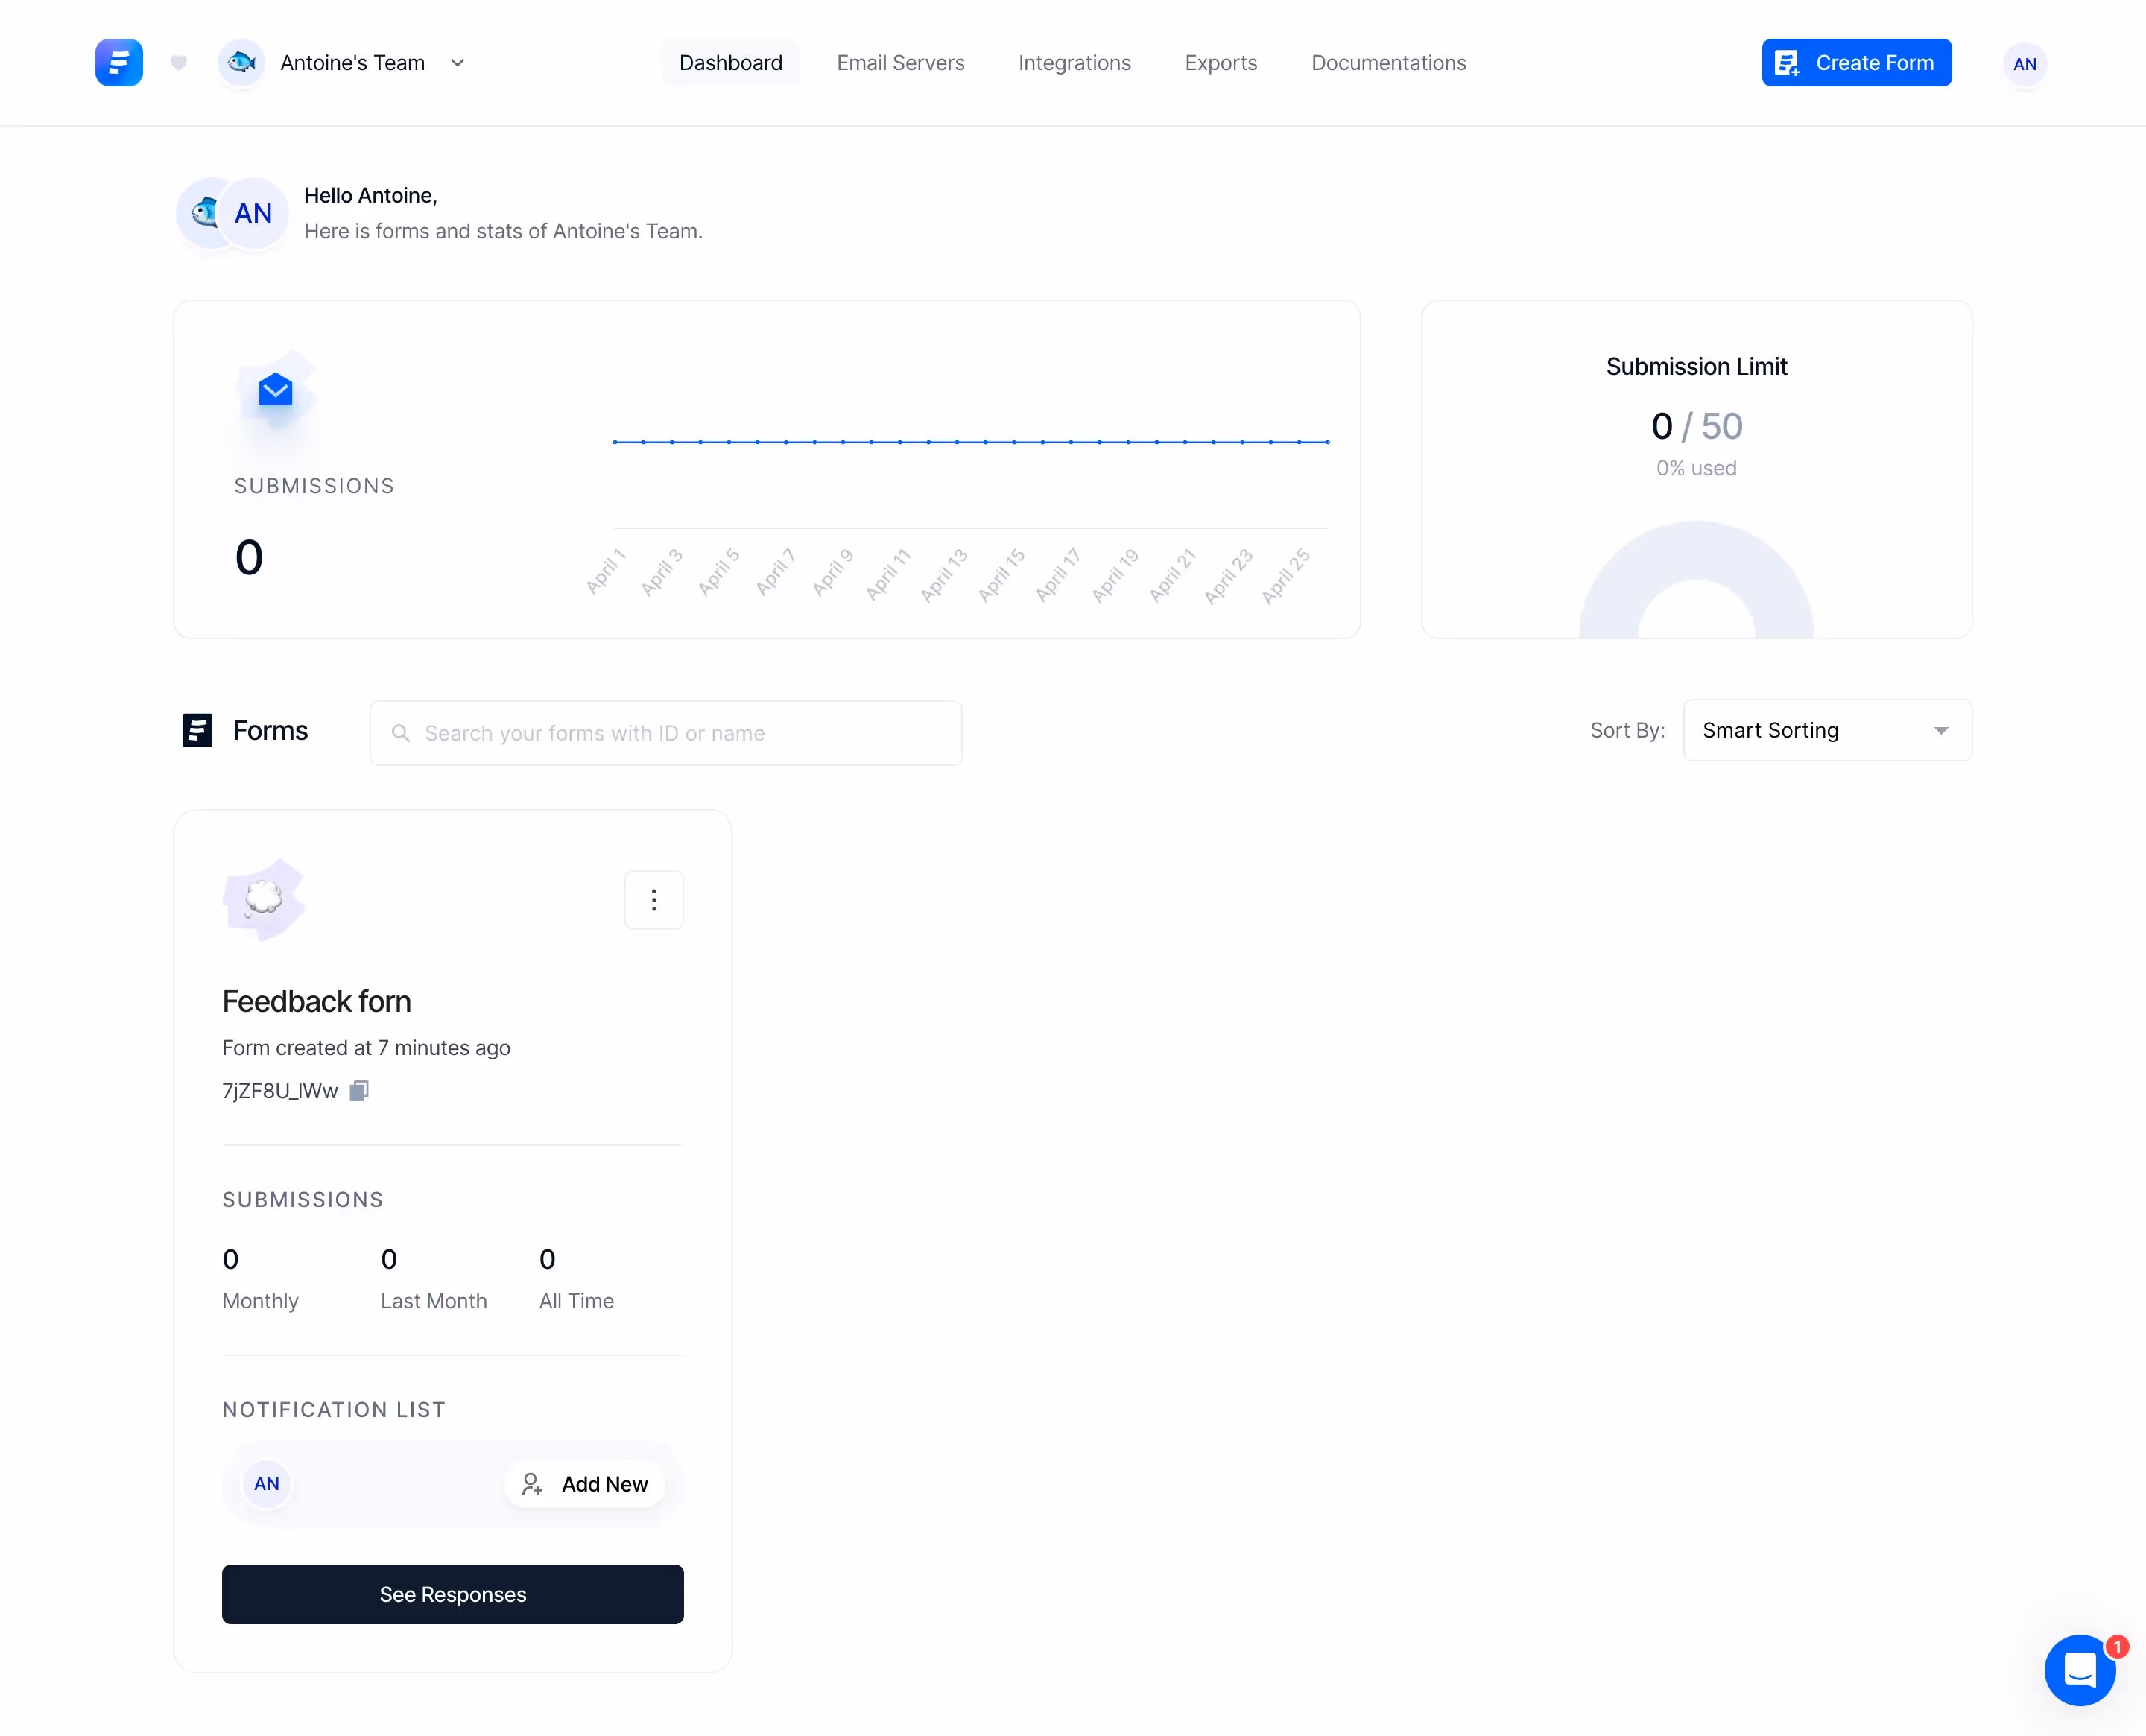Viewport: 2146px width, 1736px height.
Task: Click the AN avatar in the notification list
Action: tap(266, 1484)
